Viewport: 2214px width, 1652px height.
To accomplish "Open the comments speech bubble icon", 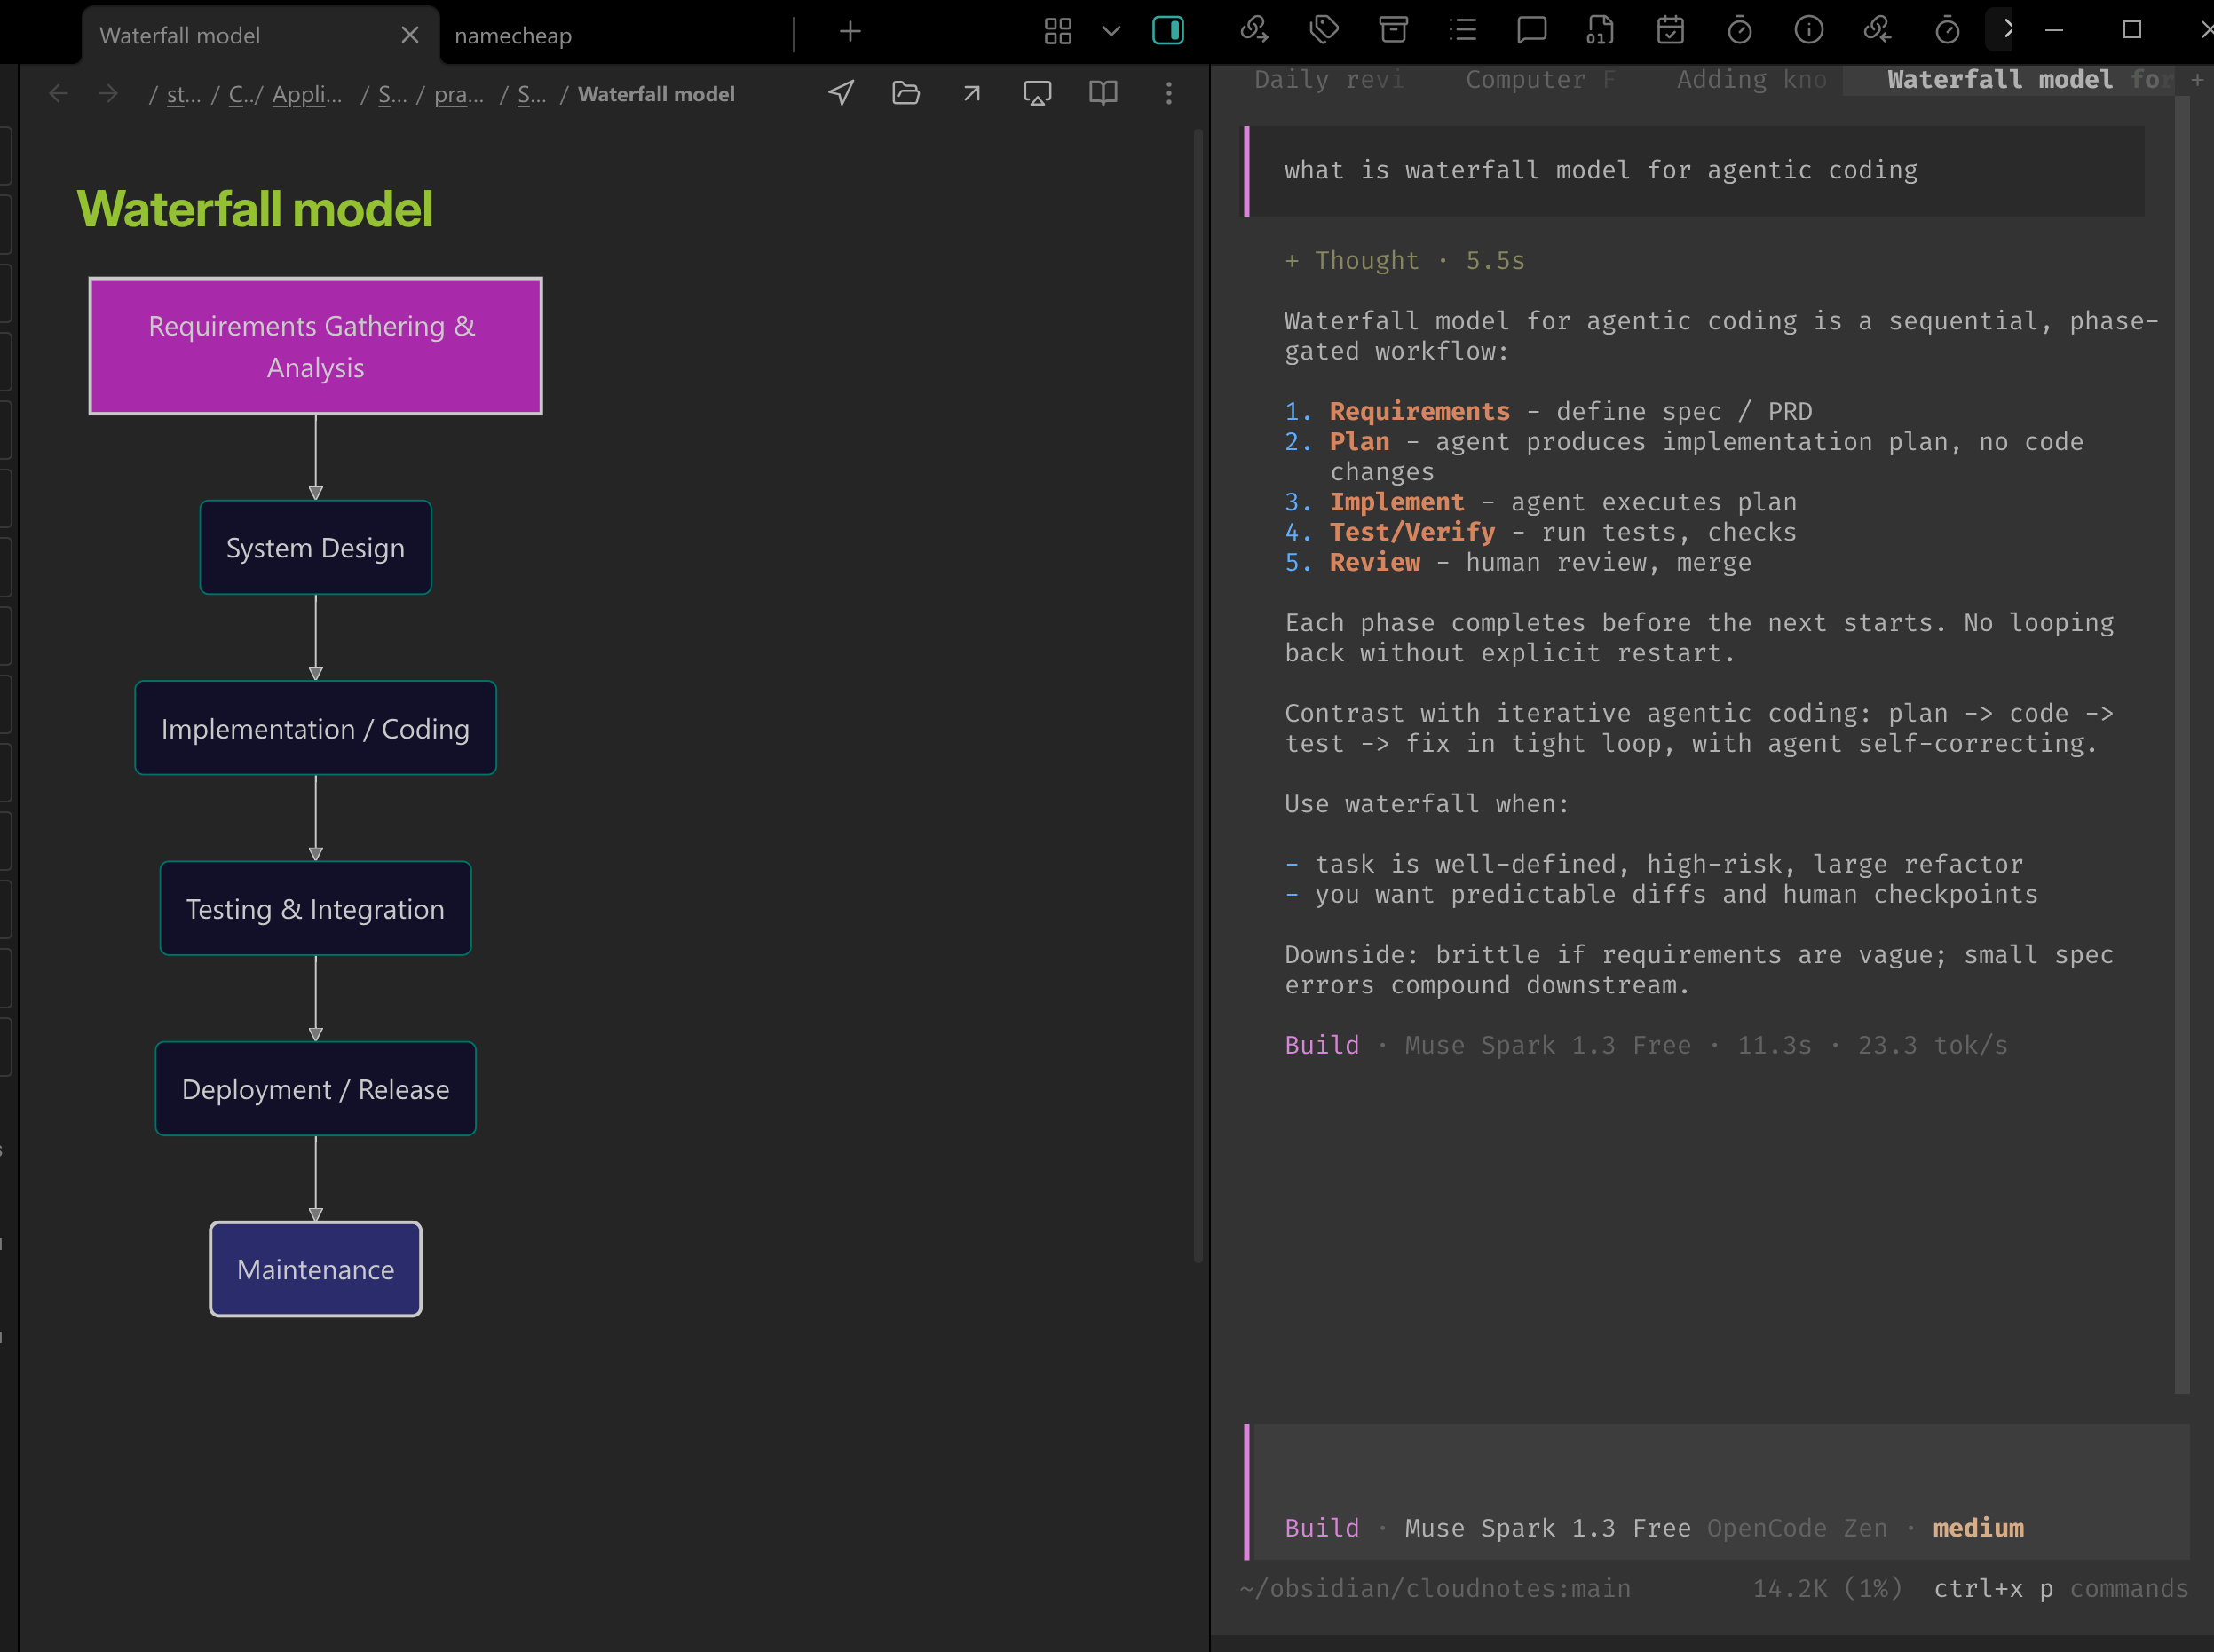I will click(x=1531, y=30).
